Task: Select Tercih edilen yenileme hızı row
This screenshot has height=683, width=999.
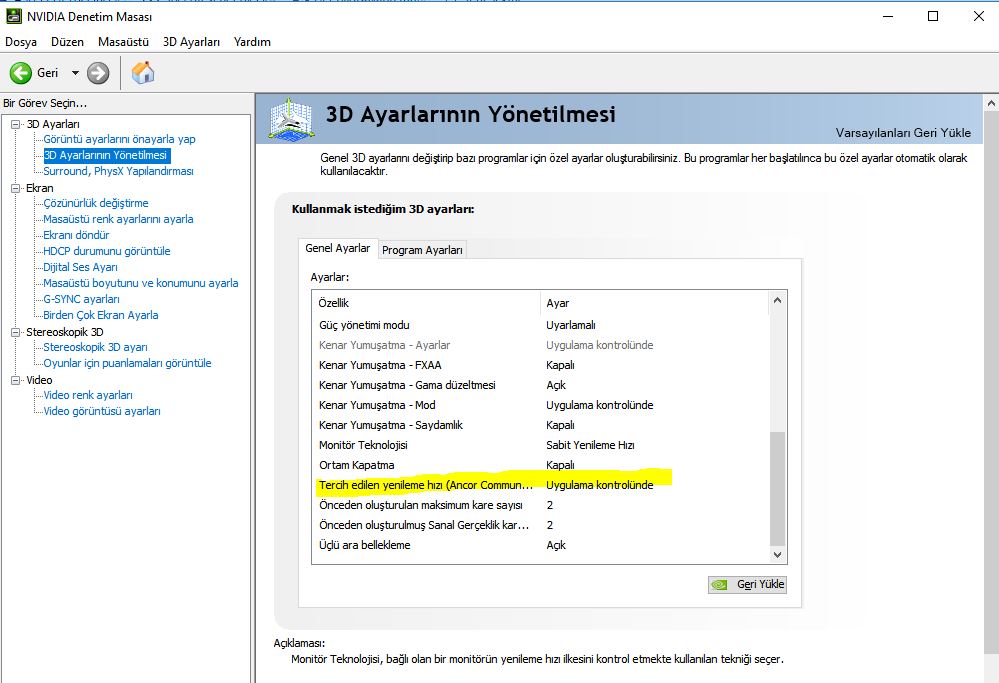Action: click(540, 485)
